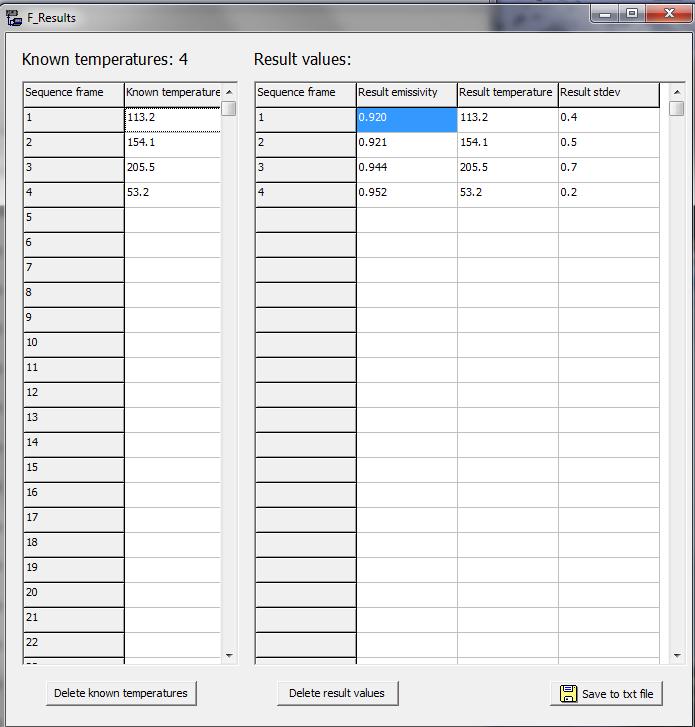Screen dimensions: 695x727
Task: Select result emissivity cell 0.952
Action: point(407,195)
